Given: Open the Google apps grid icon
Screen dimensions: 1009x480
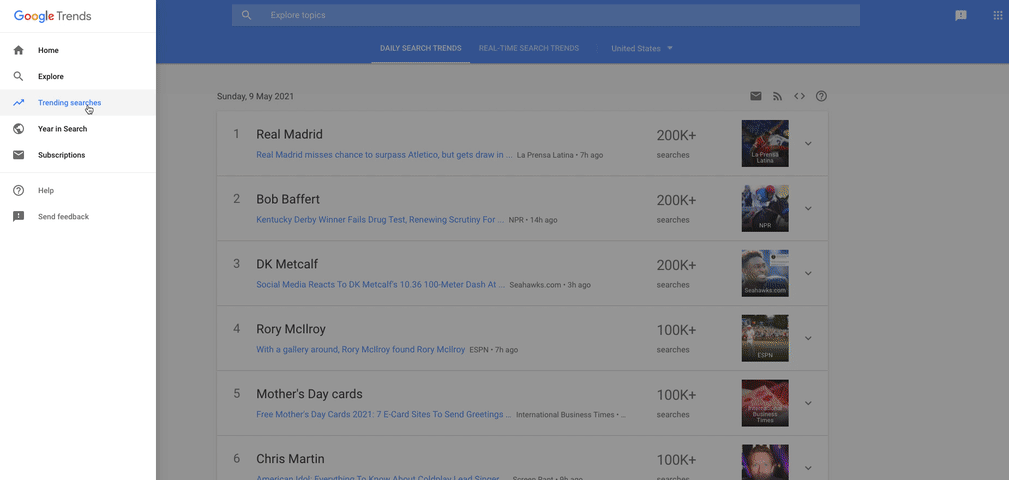Looking at the screenshot, I should (x=997, y=15).
